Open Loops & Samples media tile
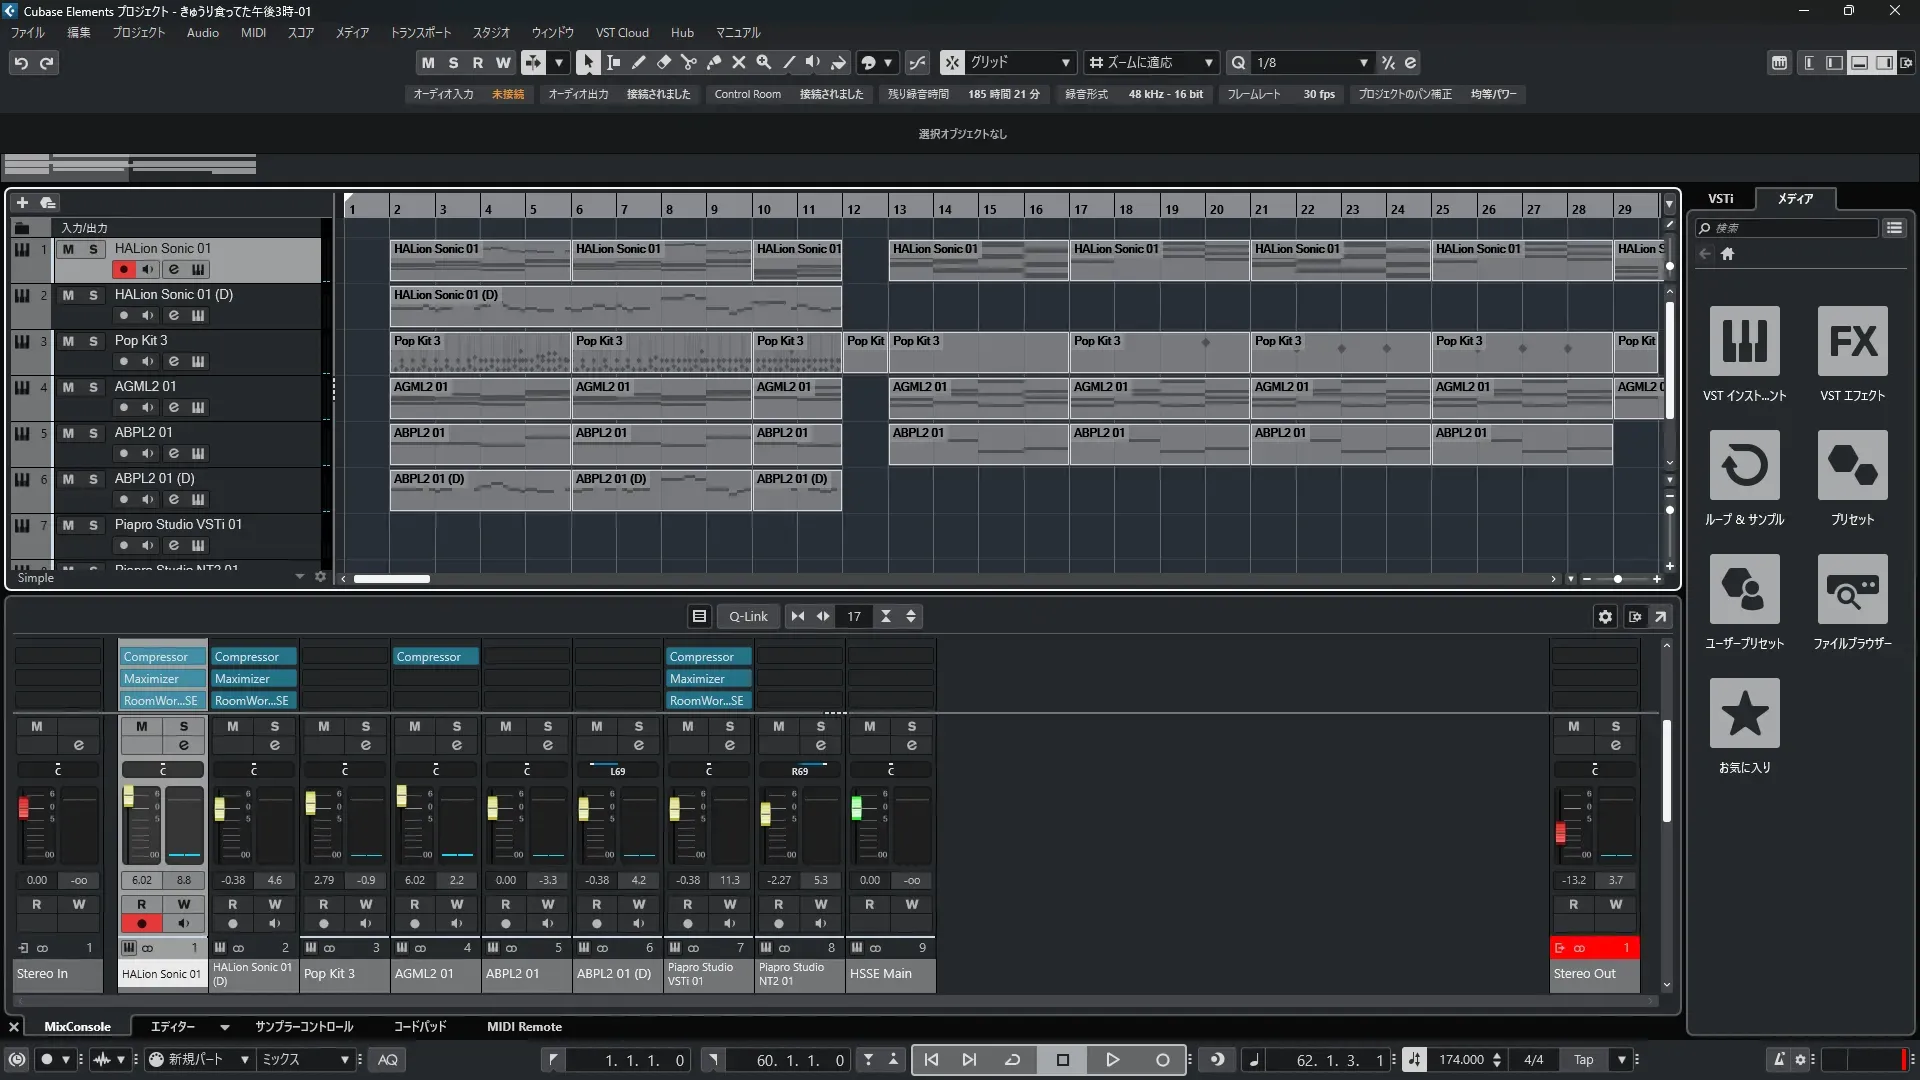This screenshot has width=1920, height=1080. pos(1744,466)
